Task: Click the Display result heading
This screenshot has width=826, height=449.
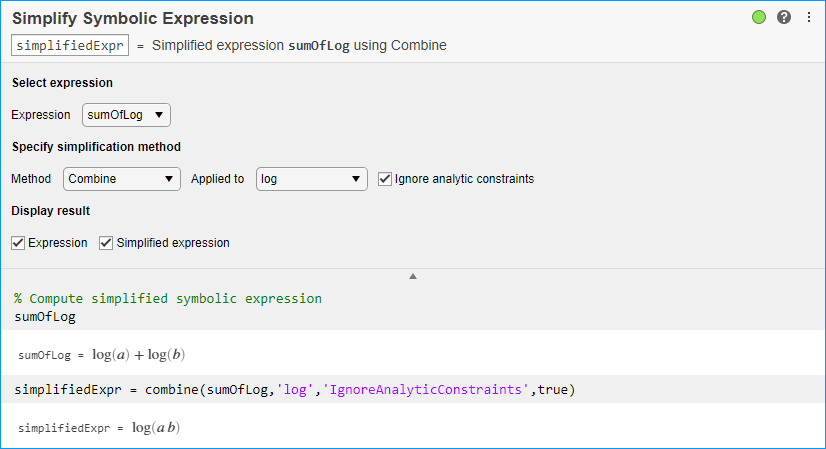Action: click(51, 211)
